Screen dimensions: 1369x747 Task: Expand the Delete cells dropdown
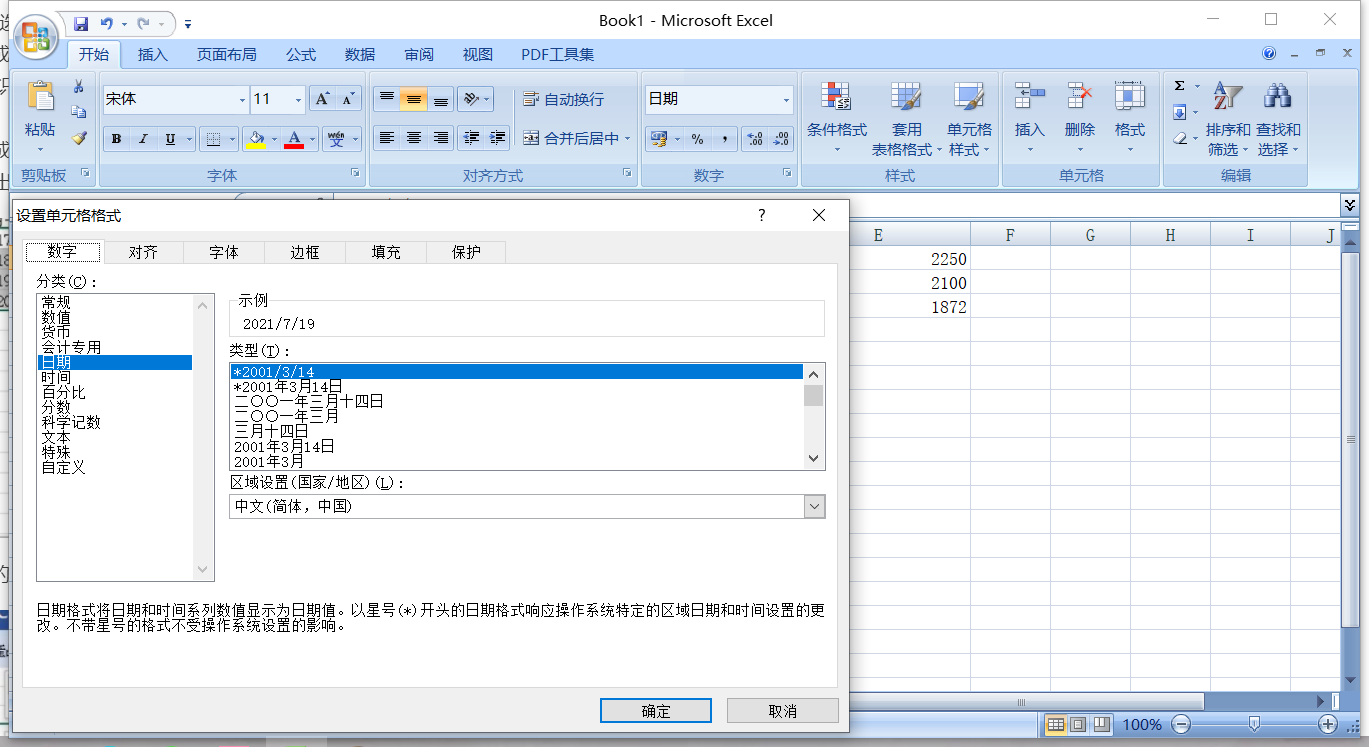[x=1079, y=150]
